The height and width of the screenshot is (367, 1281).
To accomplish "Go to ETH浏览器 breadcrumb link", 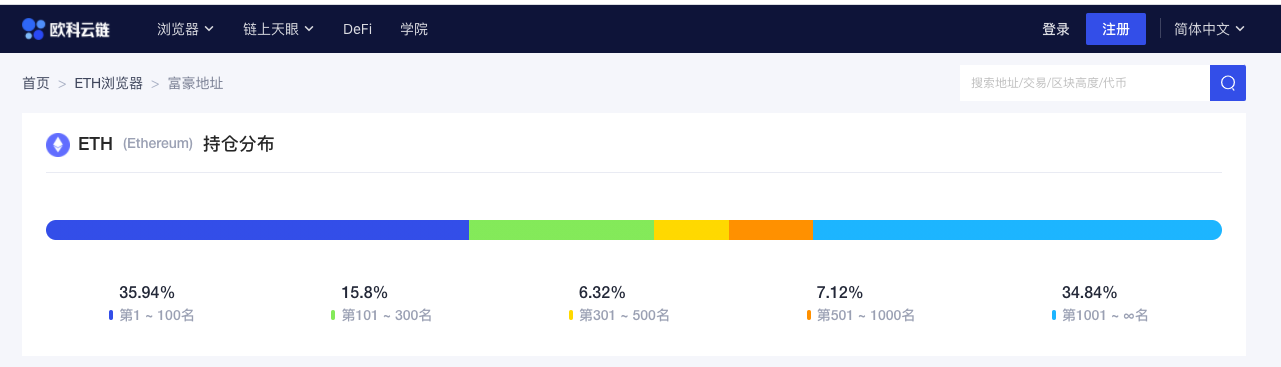I will pos(108,83).
